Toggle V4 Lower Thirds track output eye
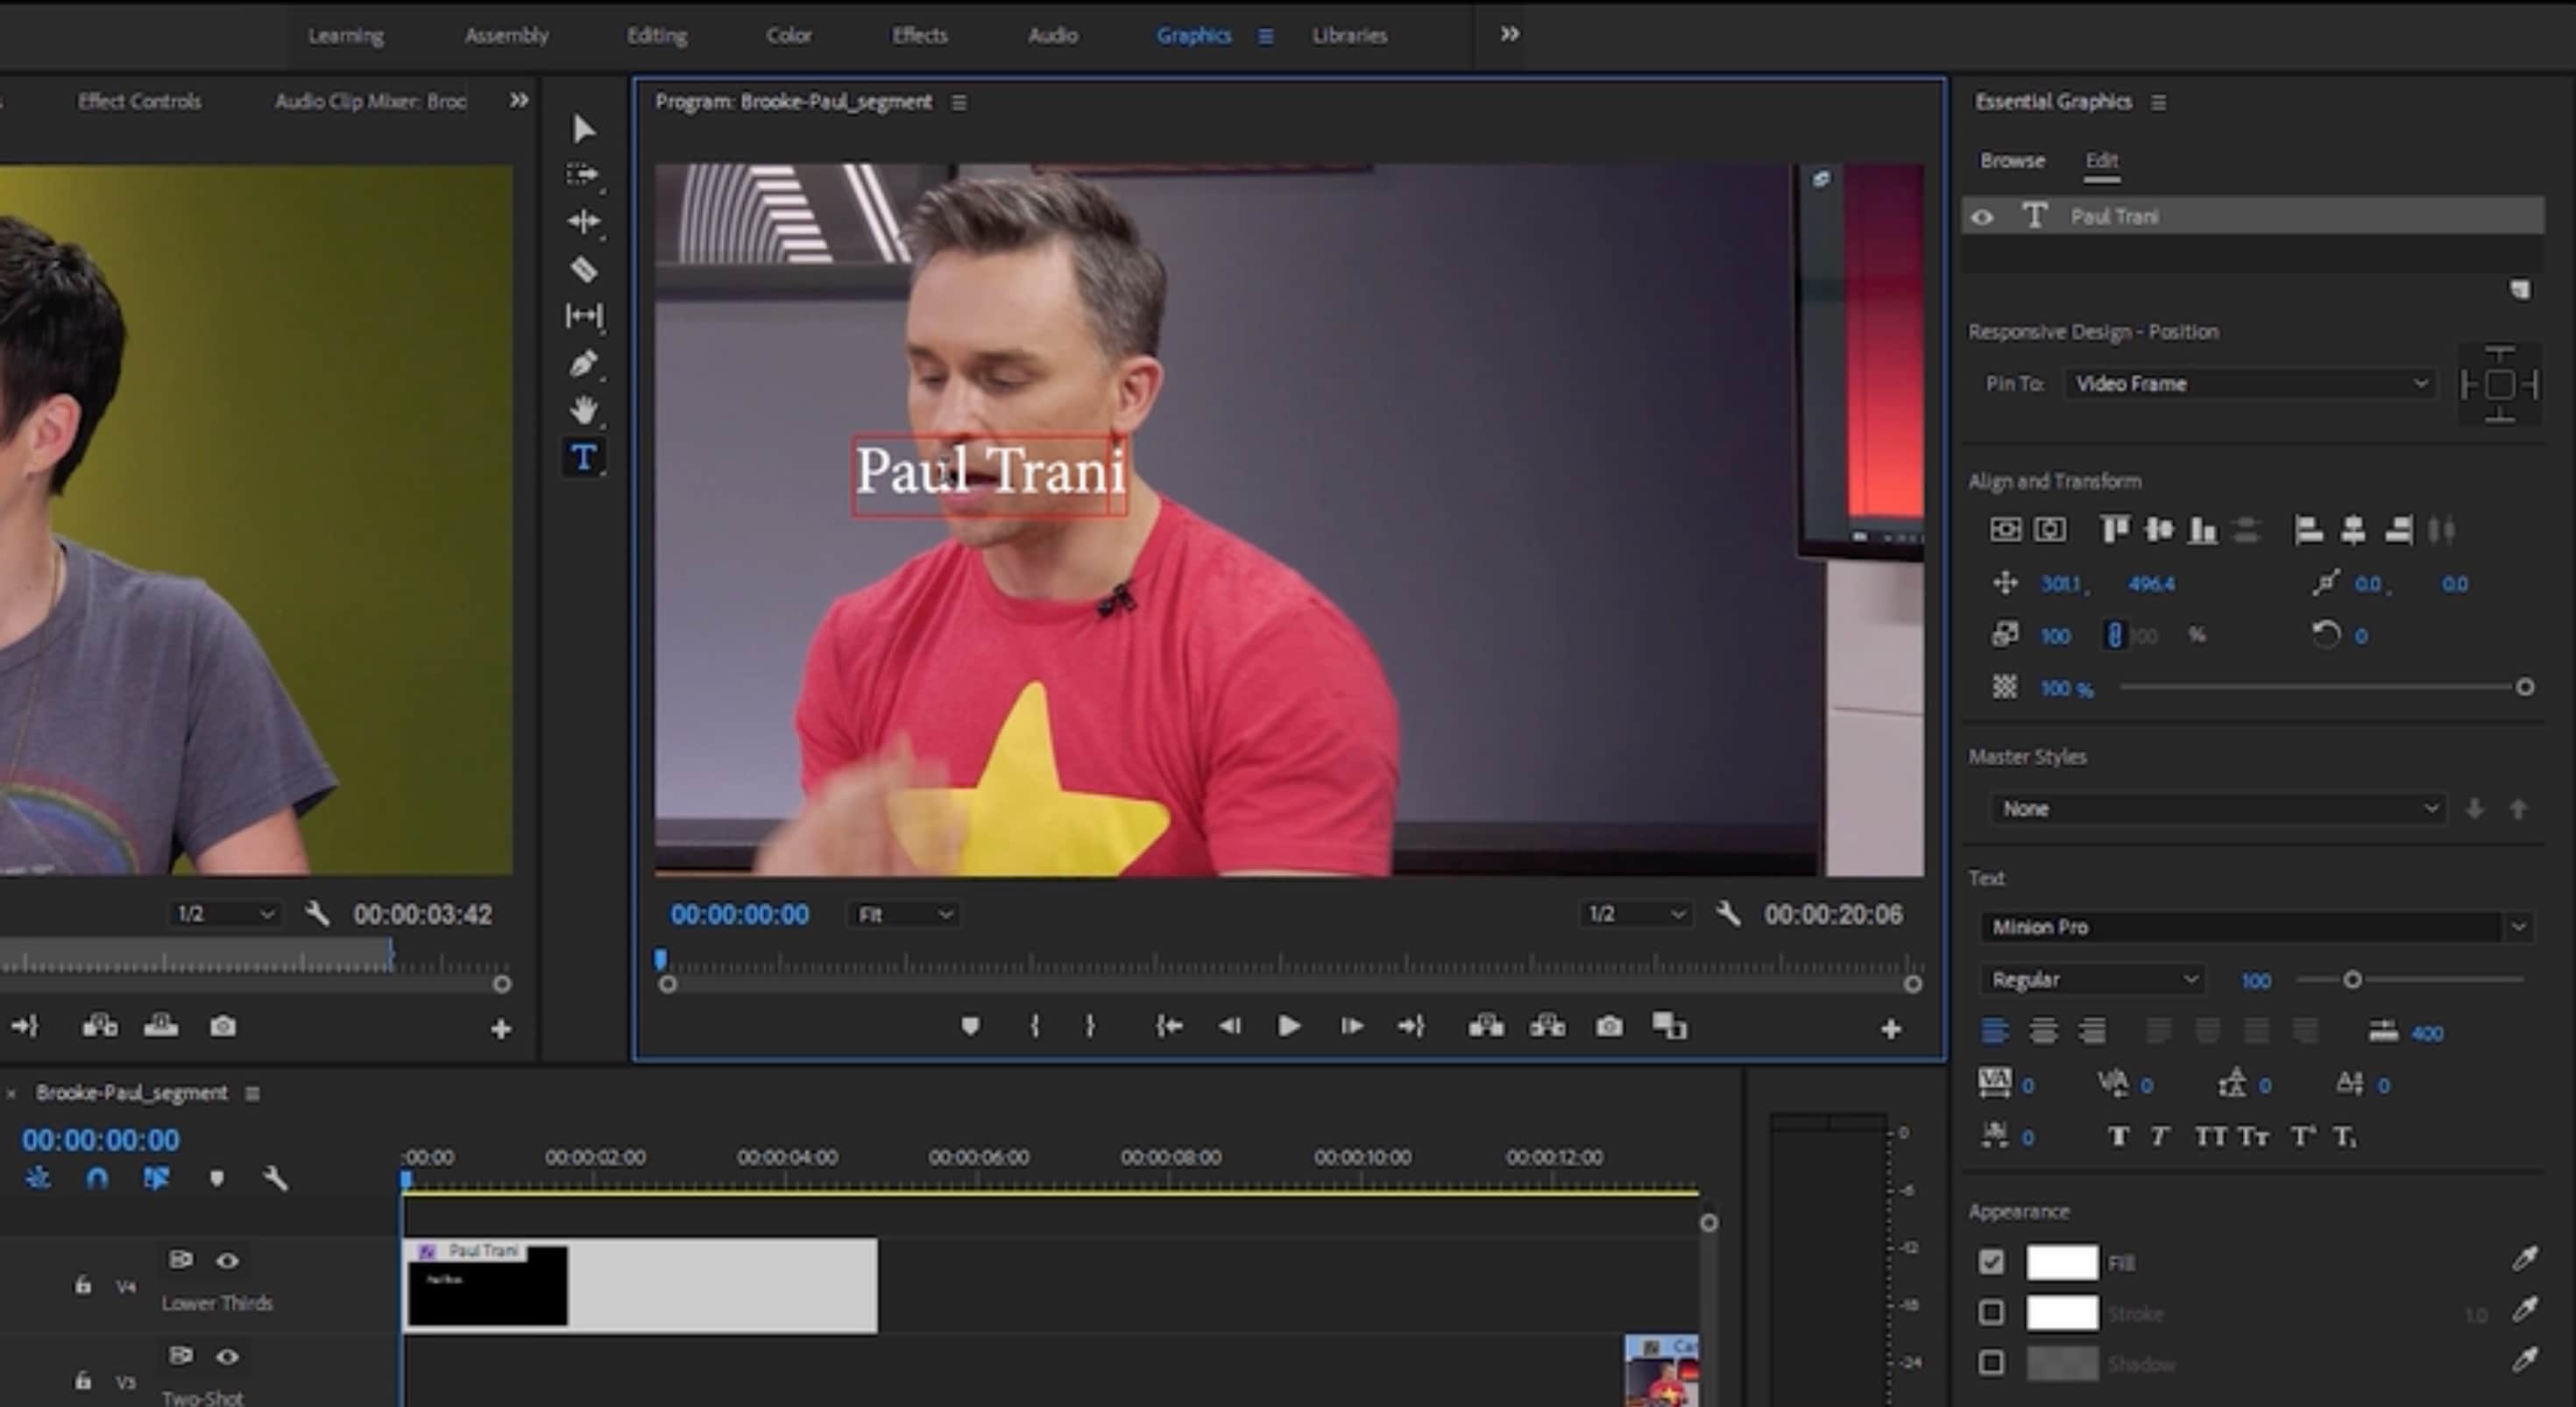2576x1407 pixels. (x=228, y=1261)
